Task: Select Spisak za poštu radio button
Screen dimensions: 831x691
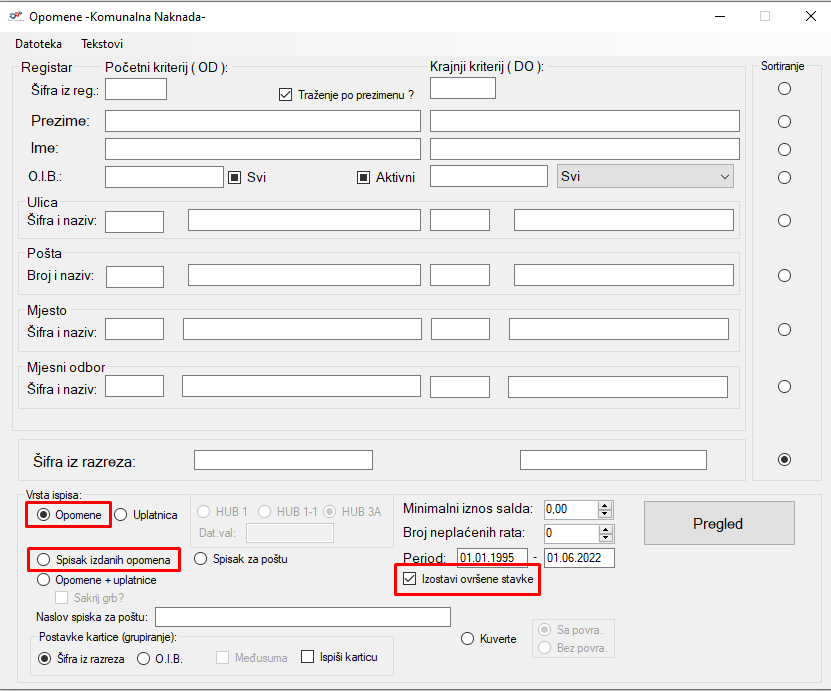Action: (x=200, y=559)
